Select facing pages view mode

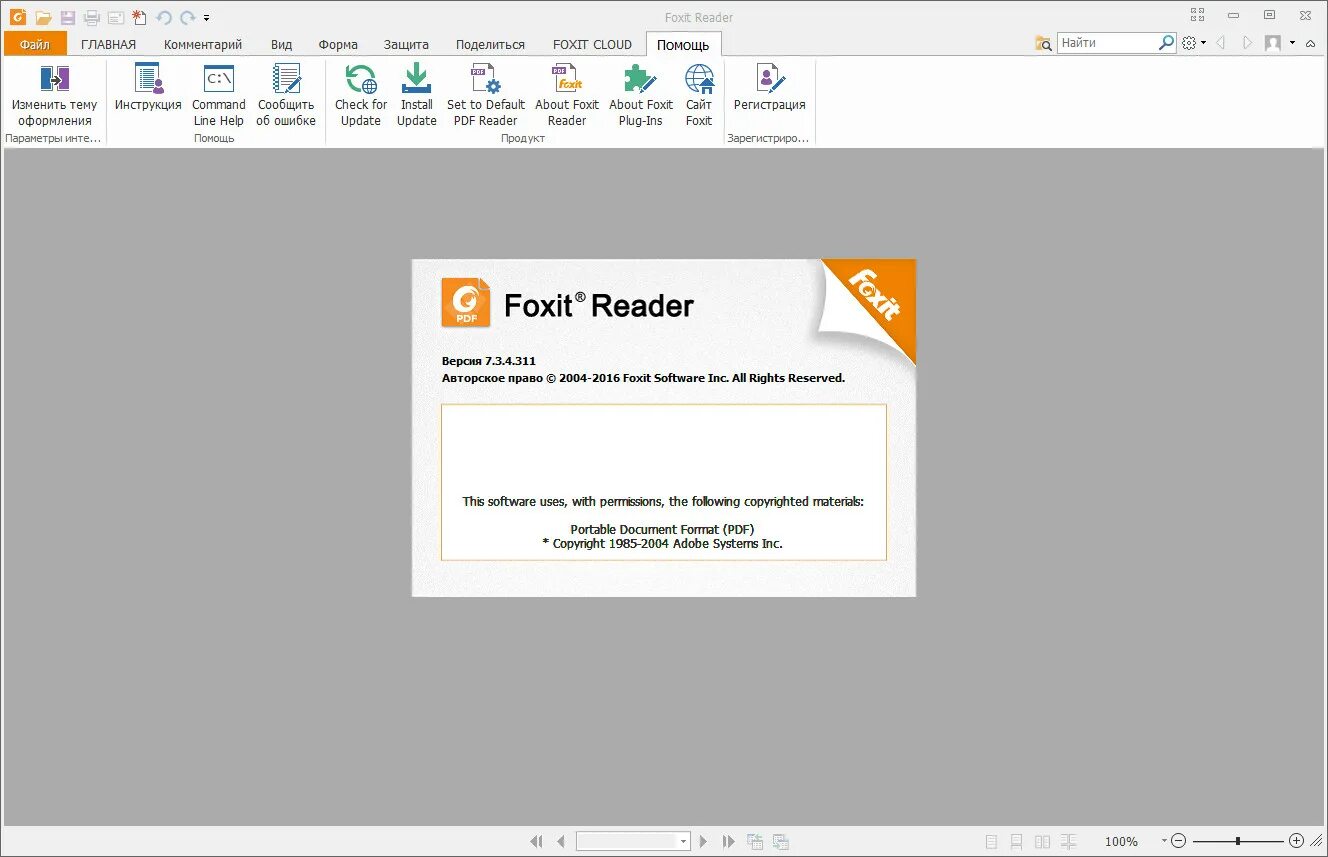(1042, 842)
